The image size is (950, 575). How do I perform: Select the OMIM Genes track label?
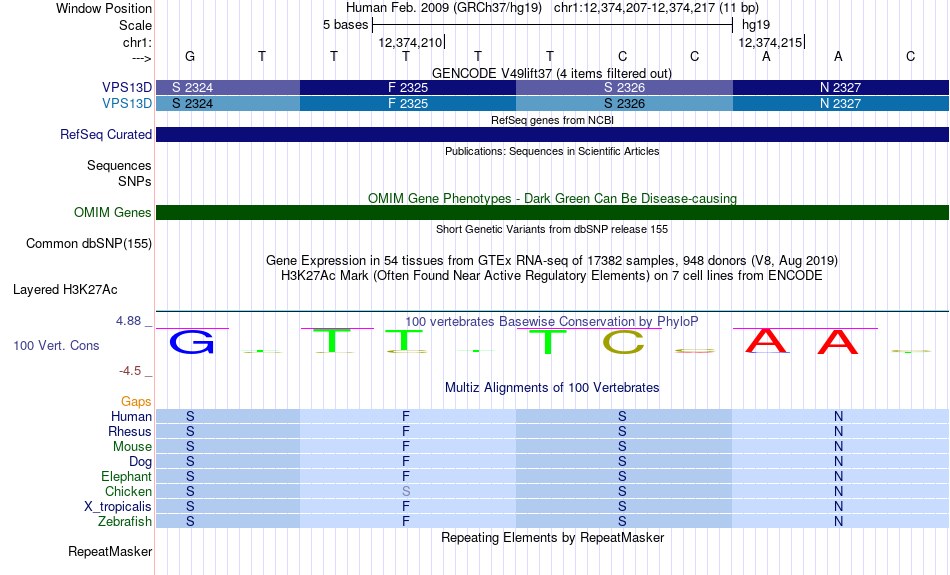click(112, 213)
